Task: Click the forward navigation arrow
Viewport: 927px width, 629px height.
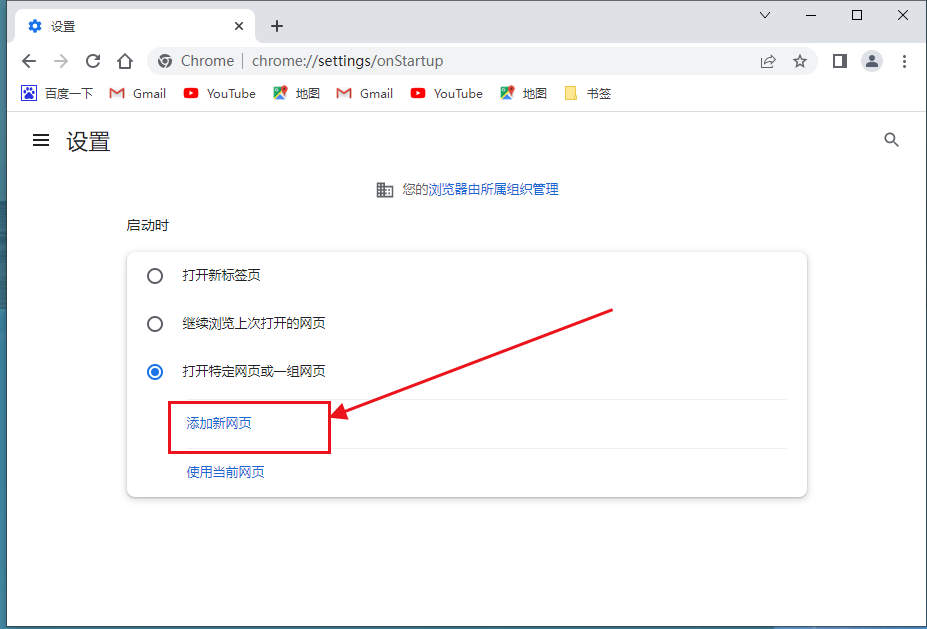Action: [x=61, y=61]
